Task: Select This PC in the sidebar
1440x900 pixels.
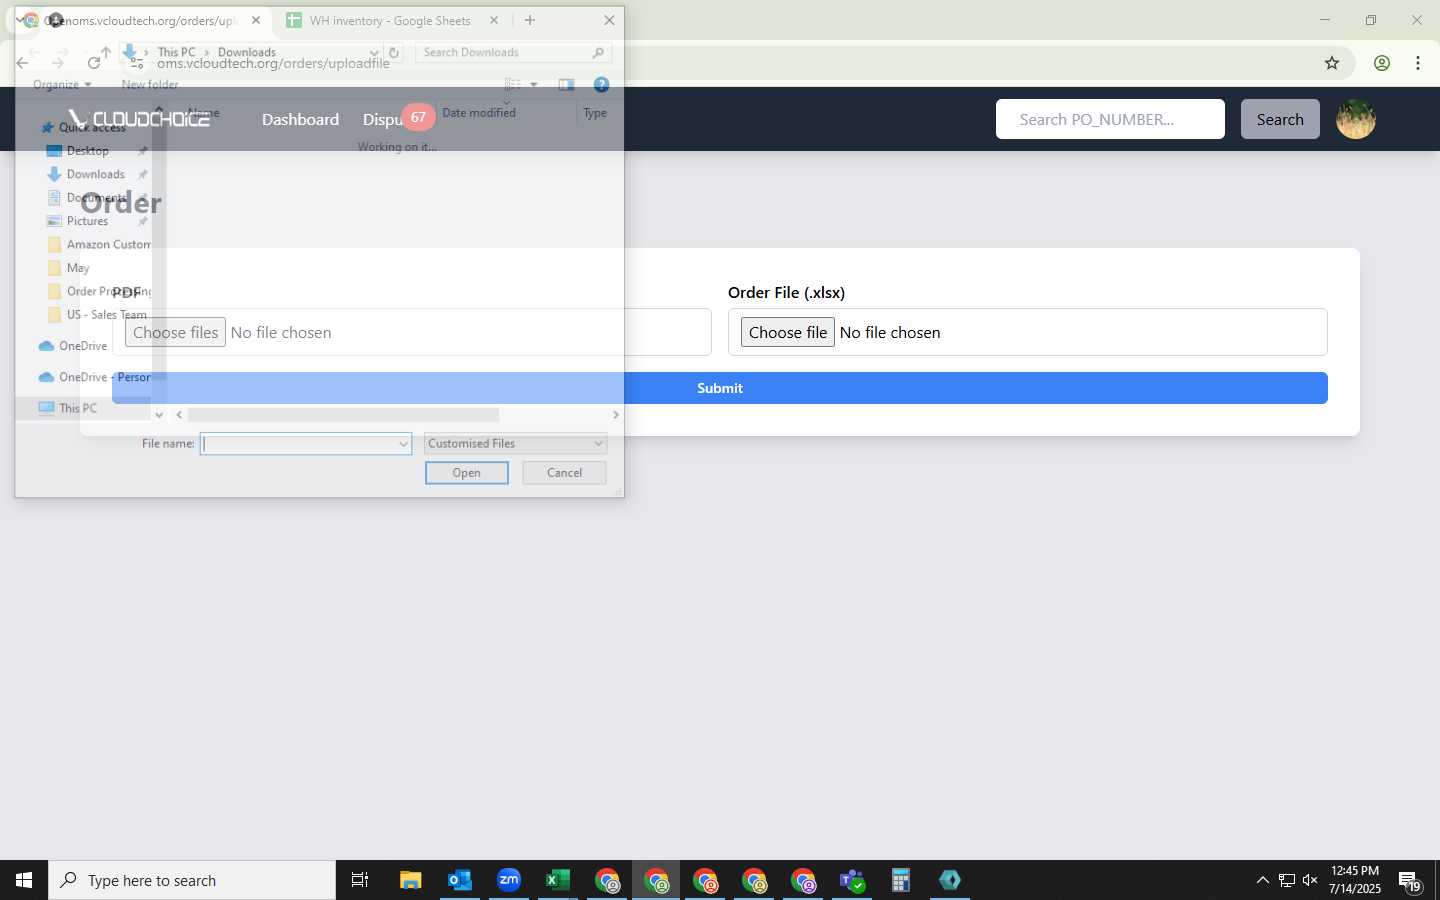Action: 78,408
